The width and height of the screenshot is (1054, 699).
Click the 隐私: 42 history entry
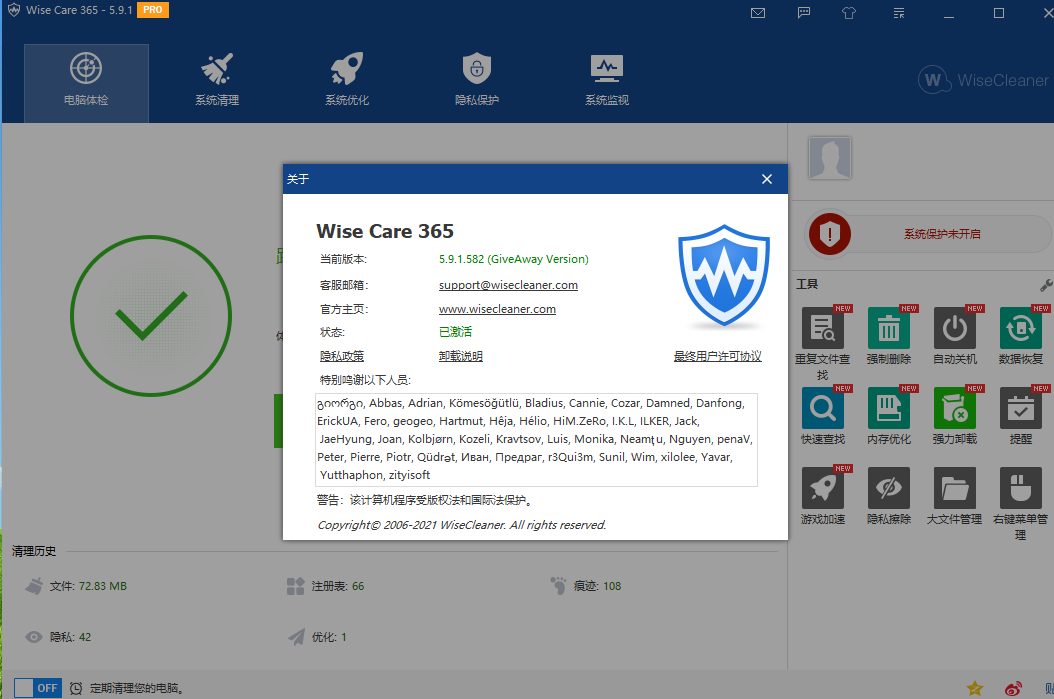(58, 637)
